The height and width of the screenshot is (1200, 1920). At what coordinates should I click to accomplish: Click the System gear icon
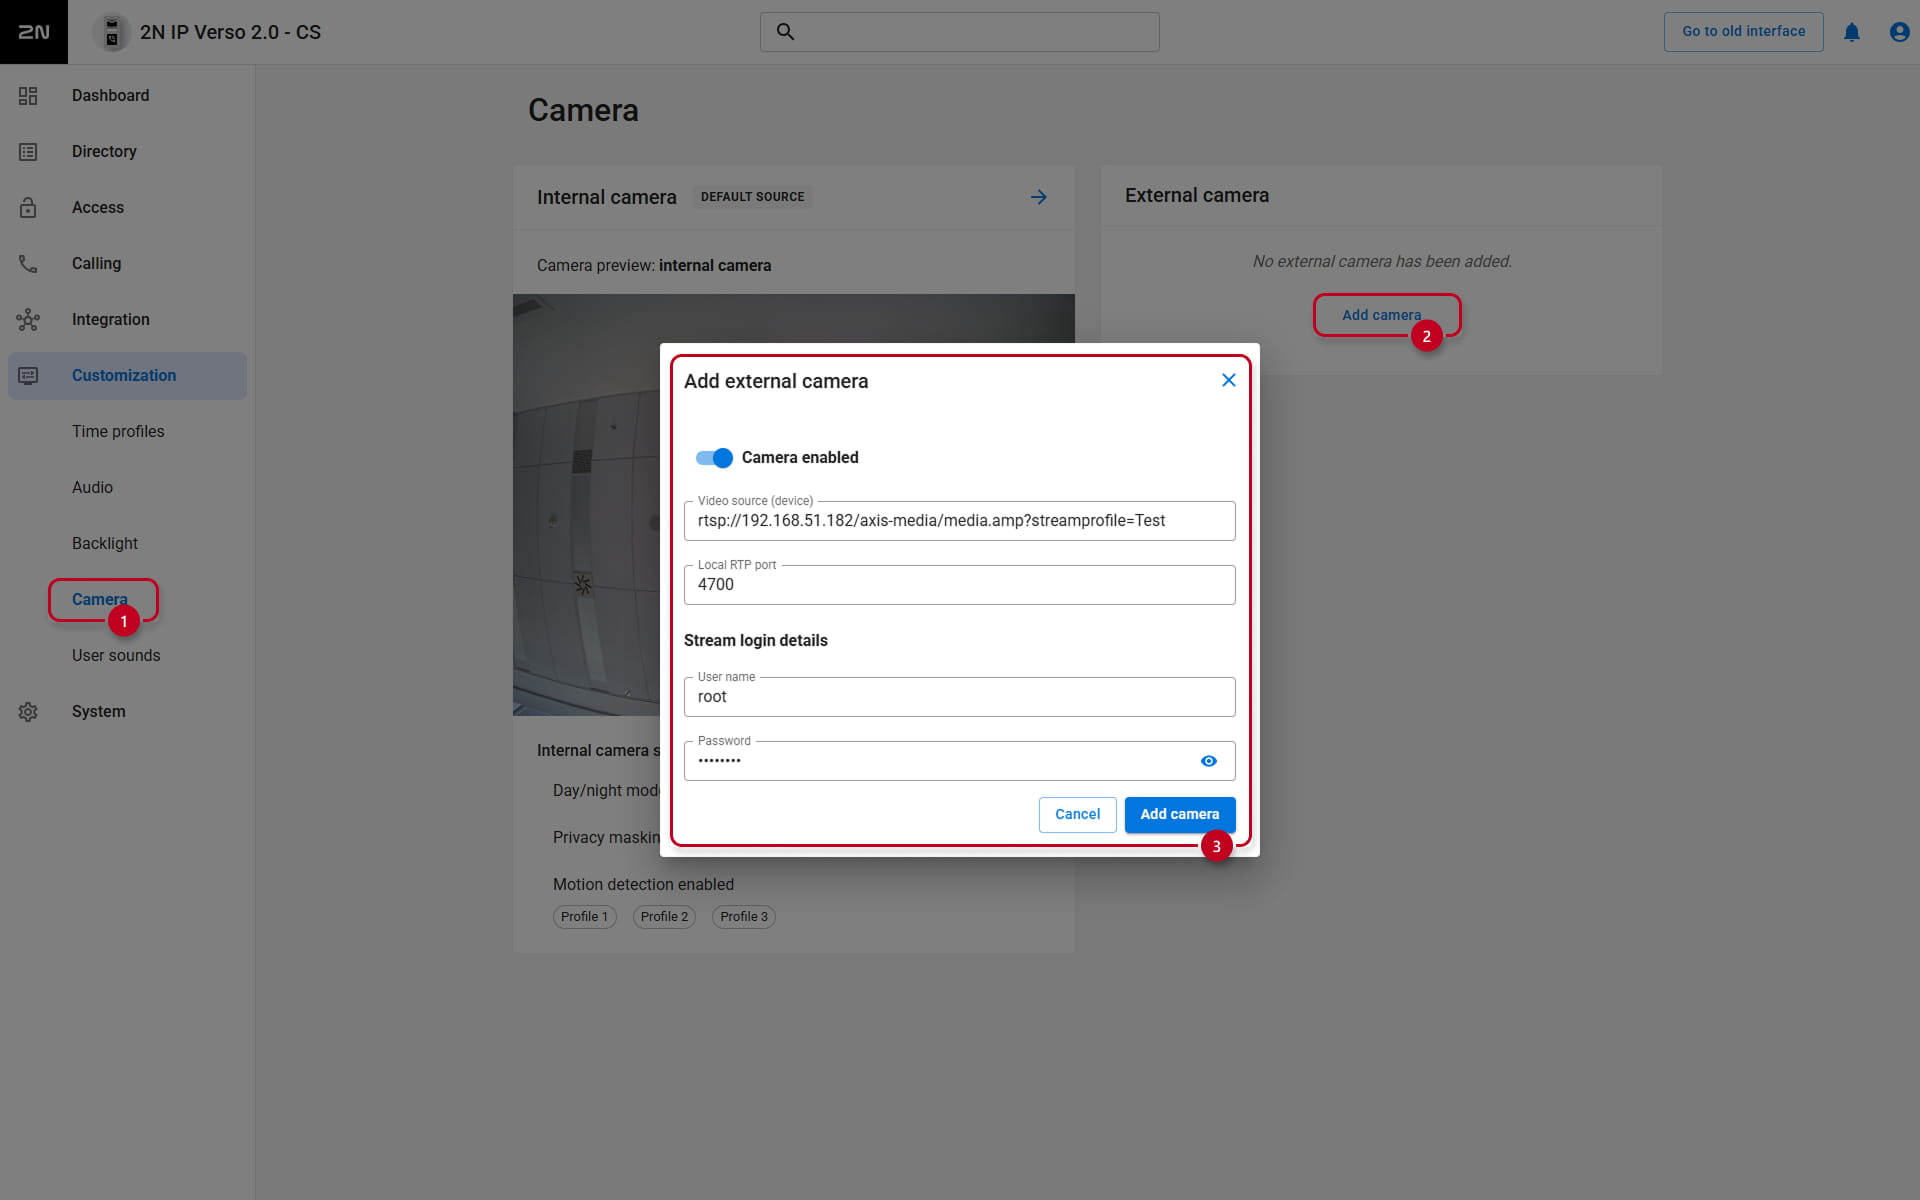pyautogui.click(x=28, y=712)
